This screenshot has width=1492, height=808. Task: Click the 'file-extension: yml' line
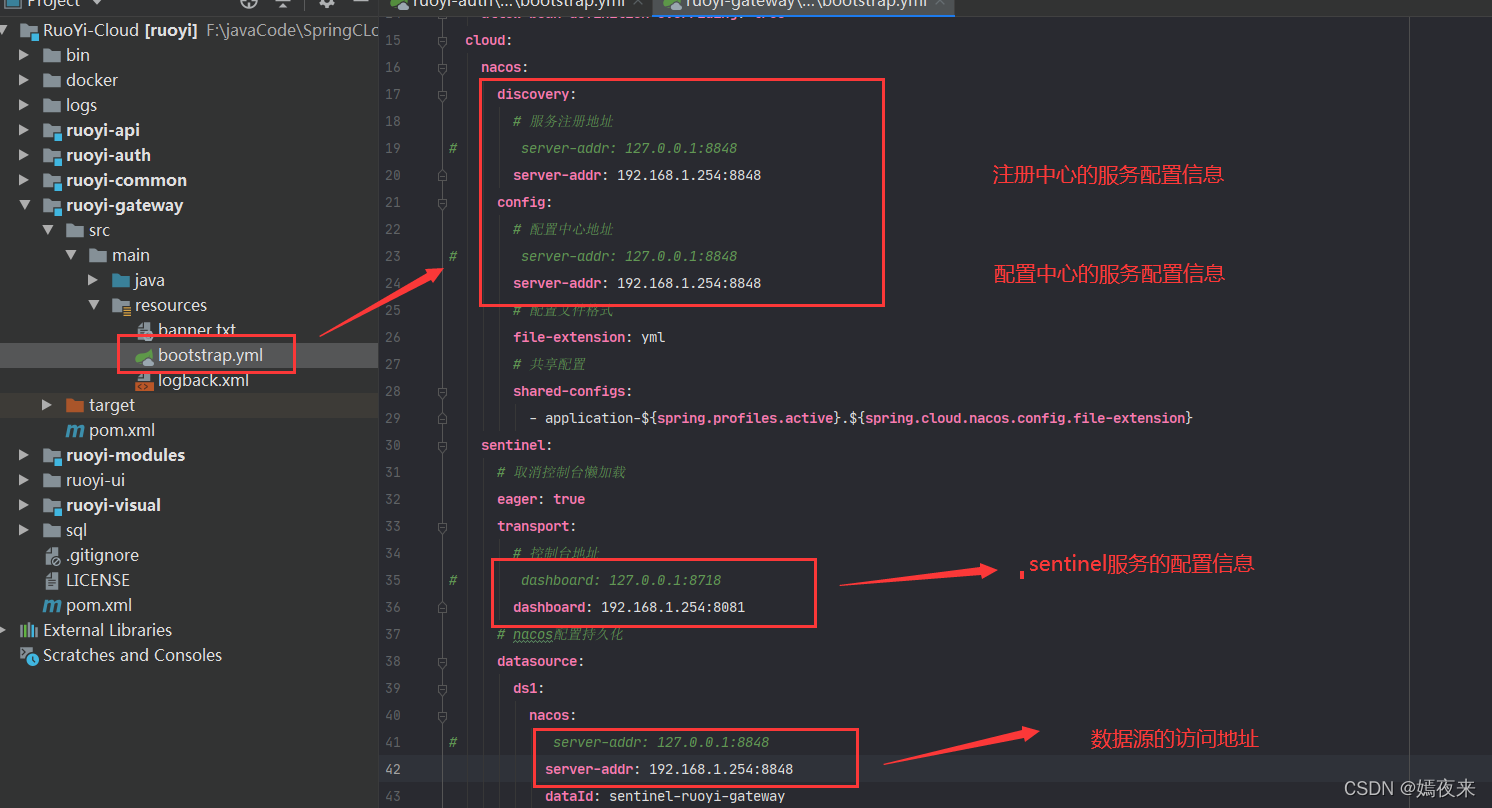tap(589, 338)
